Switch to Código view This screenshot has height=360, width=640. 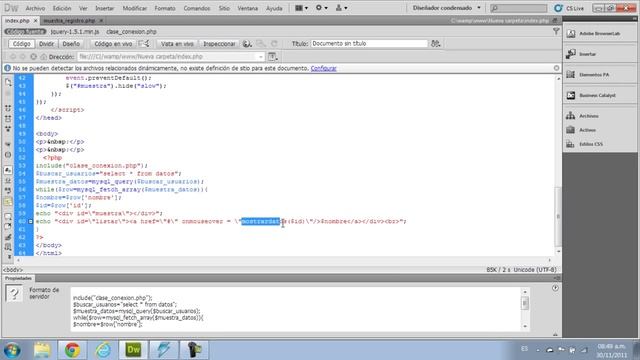tap(21, 44)
